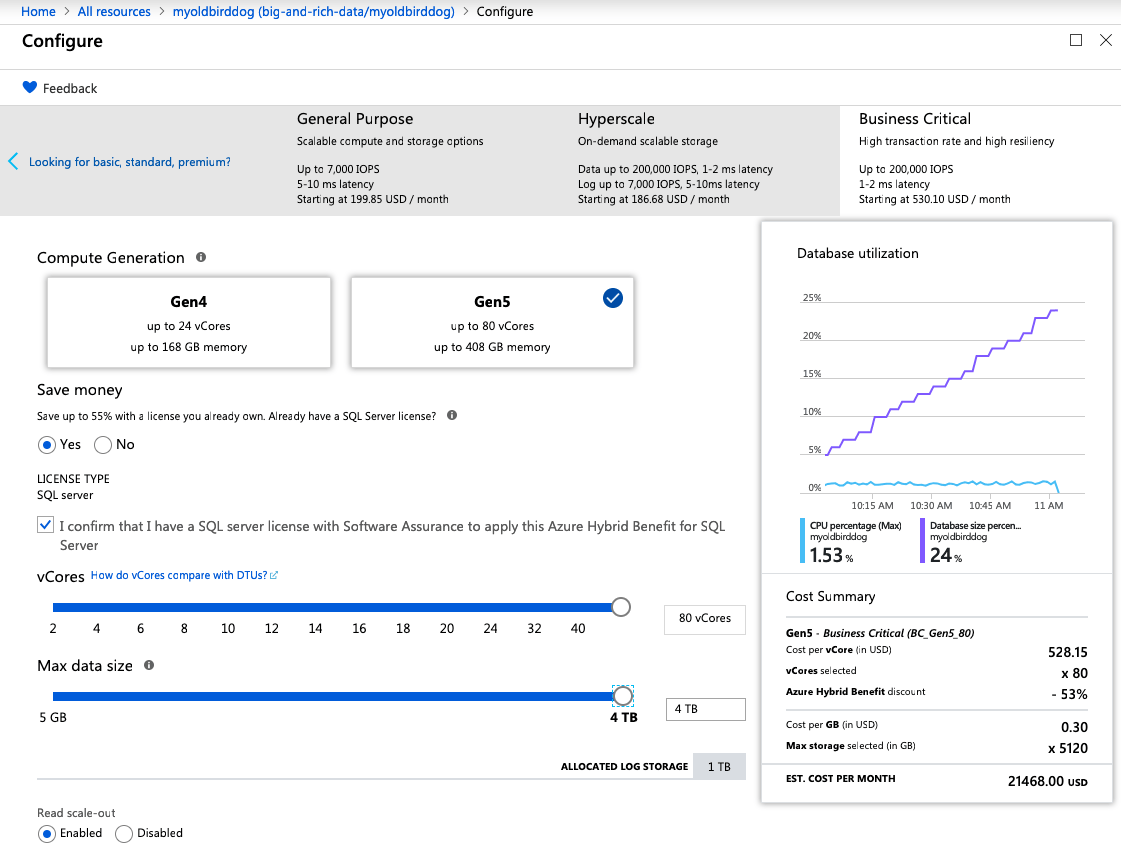Click the vCores slider handle
This screenshot has height=849, width=1121.
[x=621, y=607]
